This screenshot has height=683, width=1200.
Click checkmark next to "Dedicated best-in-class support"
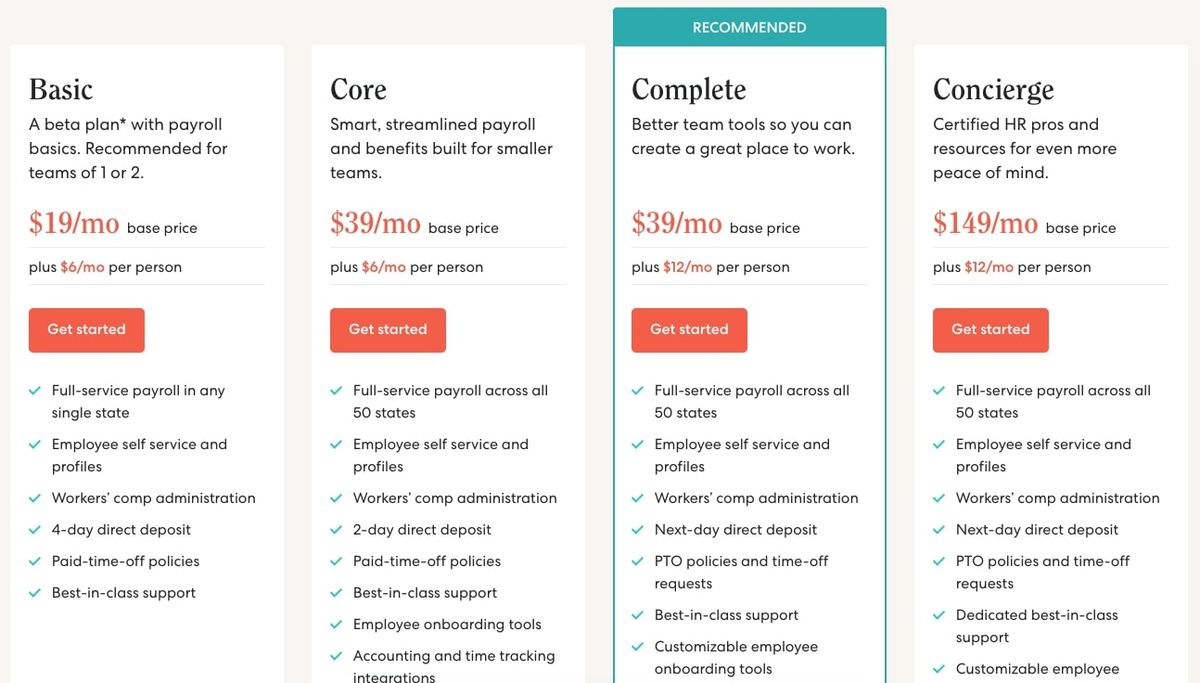940,615
